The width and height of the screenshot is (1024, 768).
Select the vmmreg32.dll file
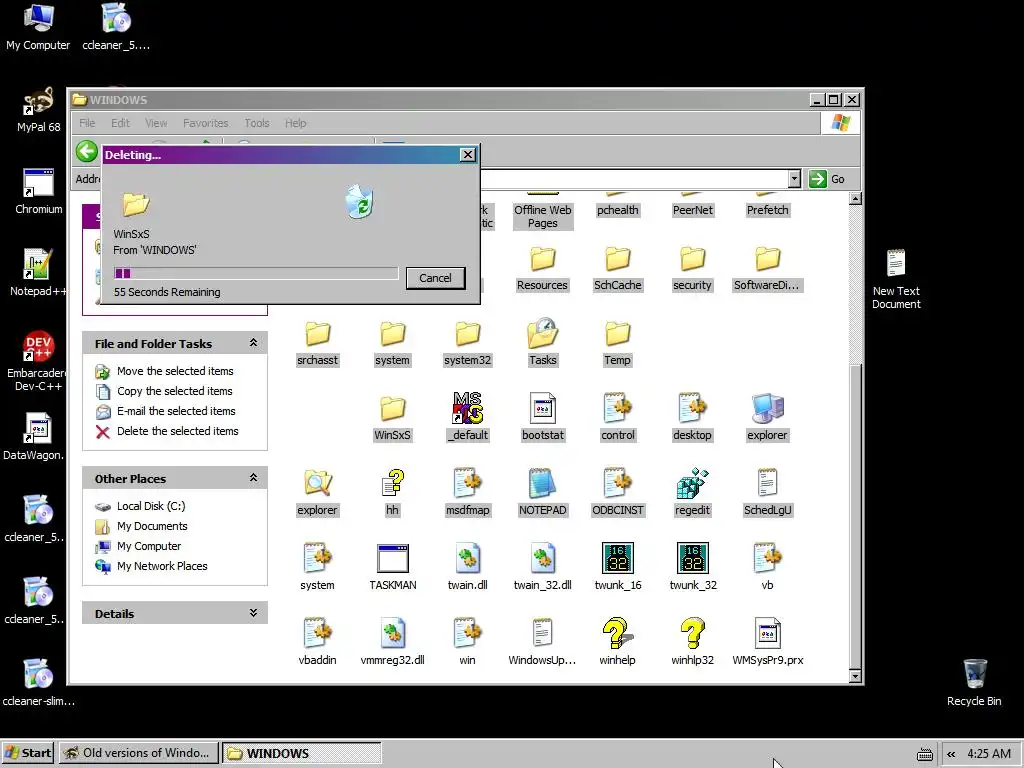(392, 643)
